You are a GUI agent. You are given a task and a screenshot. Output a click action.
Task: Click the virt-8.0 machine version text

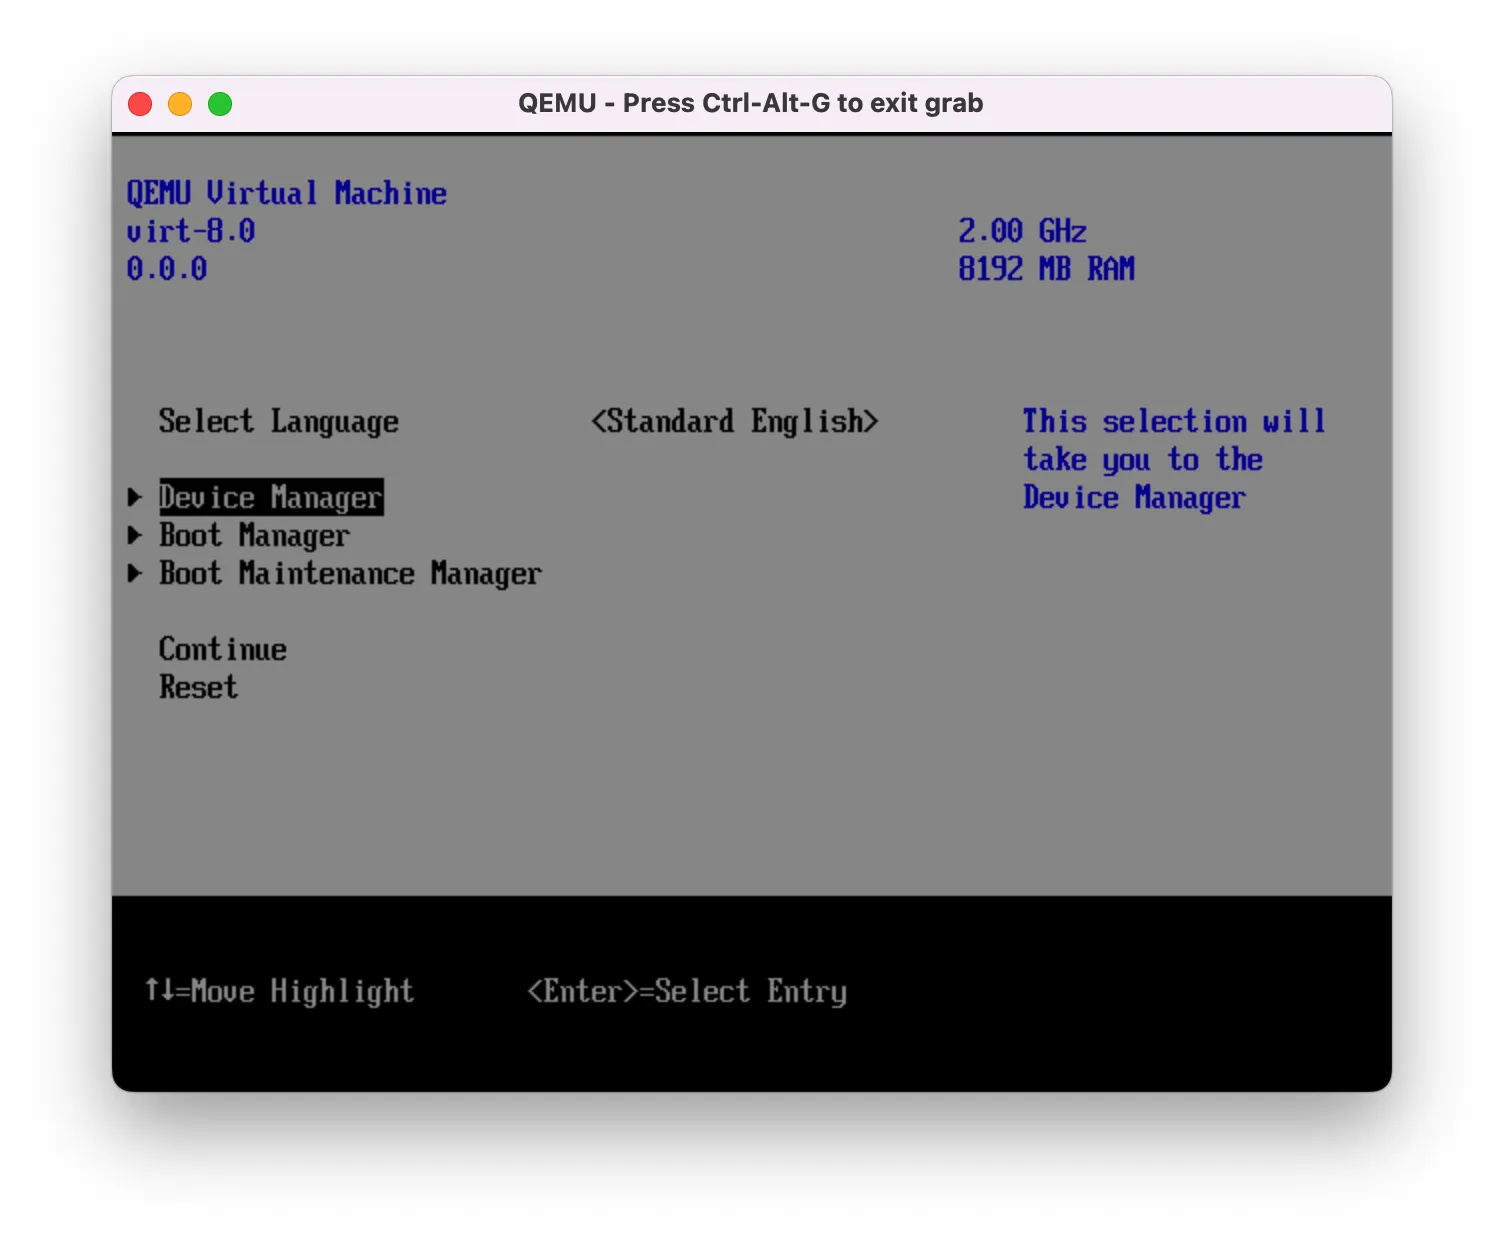point(191,231)
